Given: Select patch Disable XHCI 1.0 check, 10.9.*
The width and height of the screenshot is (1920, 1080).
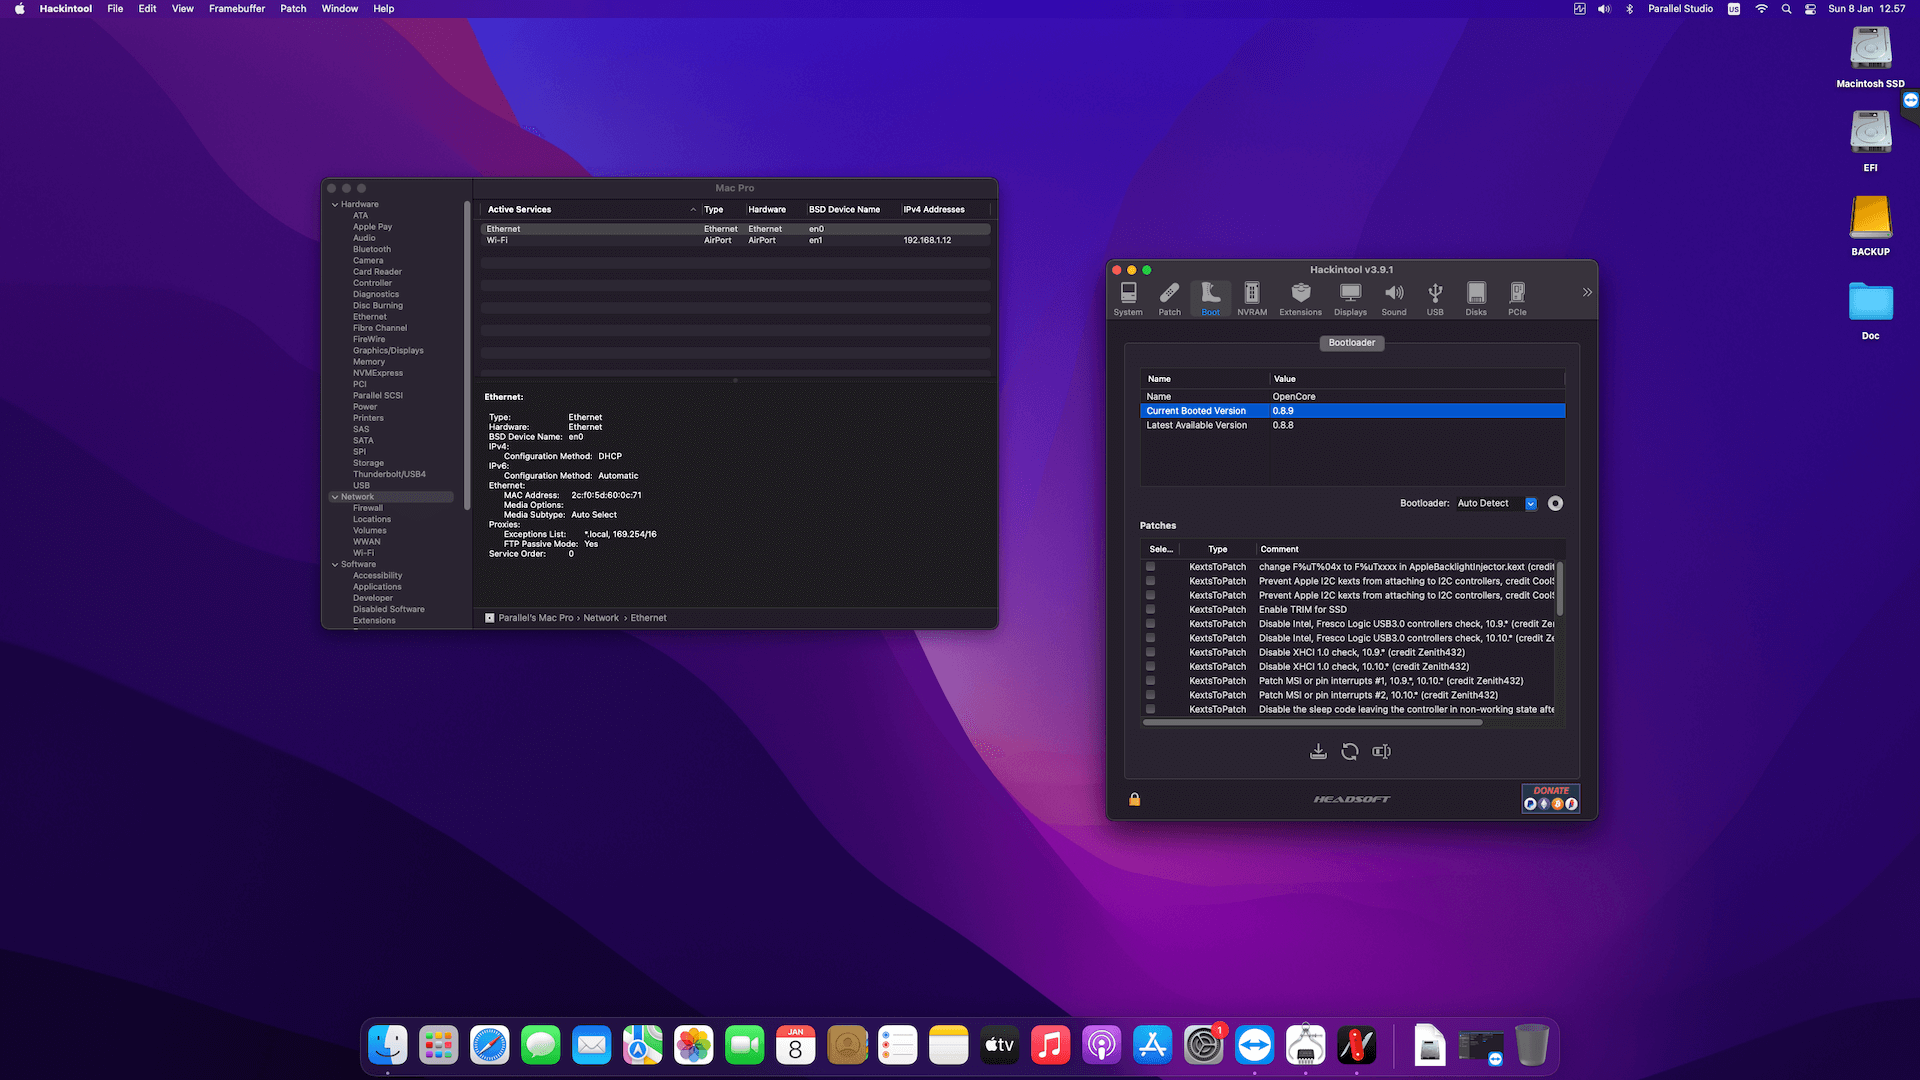Looking at the screenshot, I should 1150,652.
